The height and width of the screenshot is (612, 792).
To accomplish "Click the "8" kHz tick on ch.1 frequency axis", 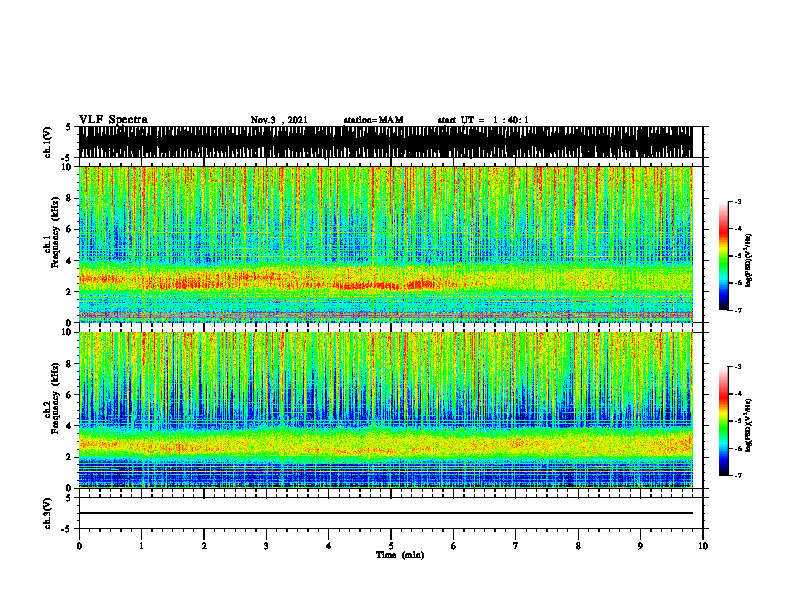I will tap(70, 198).
